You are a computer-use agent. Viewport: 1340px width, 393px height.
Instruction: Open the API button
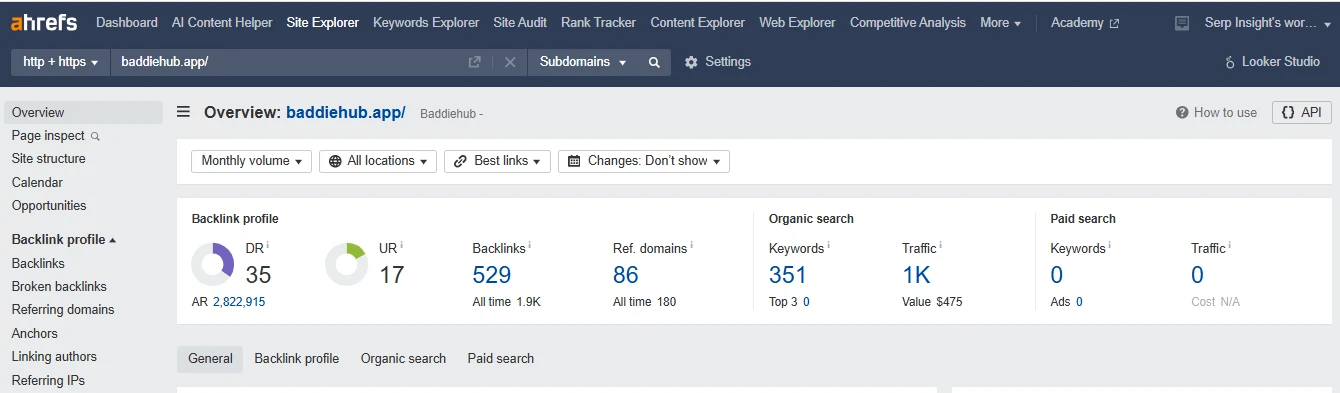[1302, 112]
